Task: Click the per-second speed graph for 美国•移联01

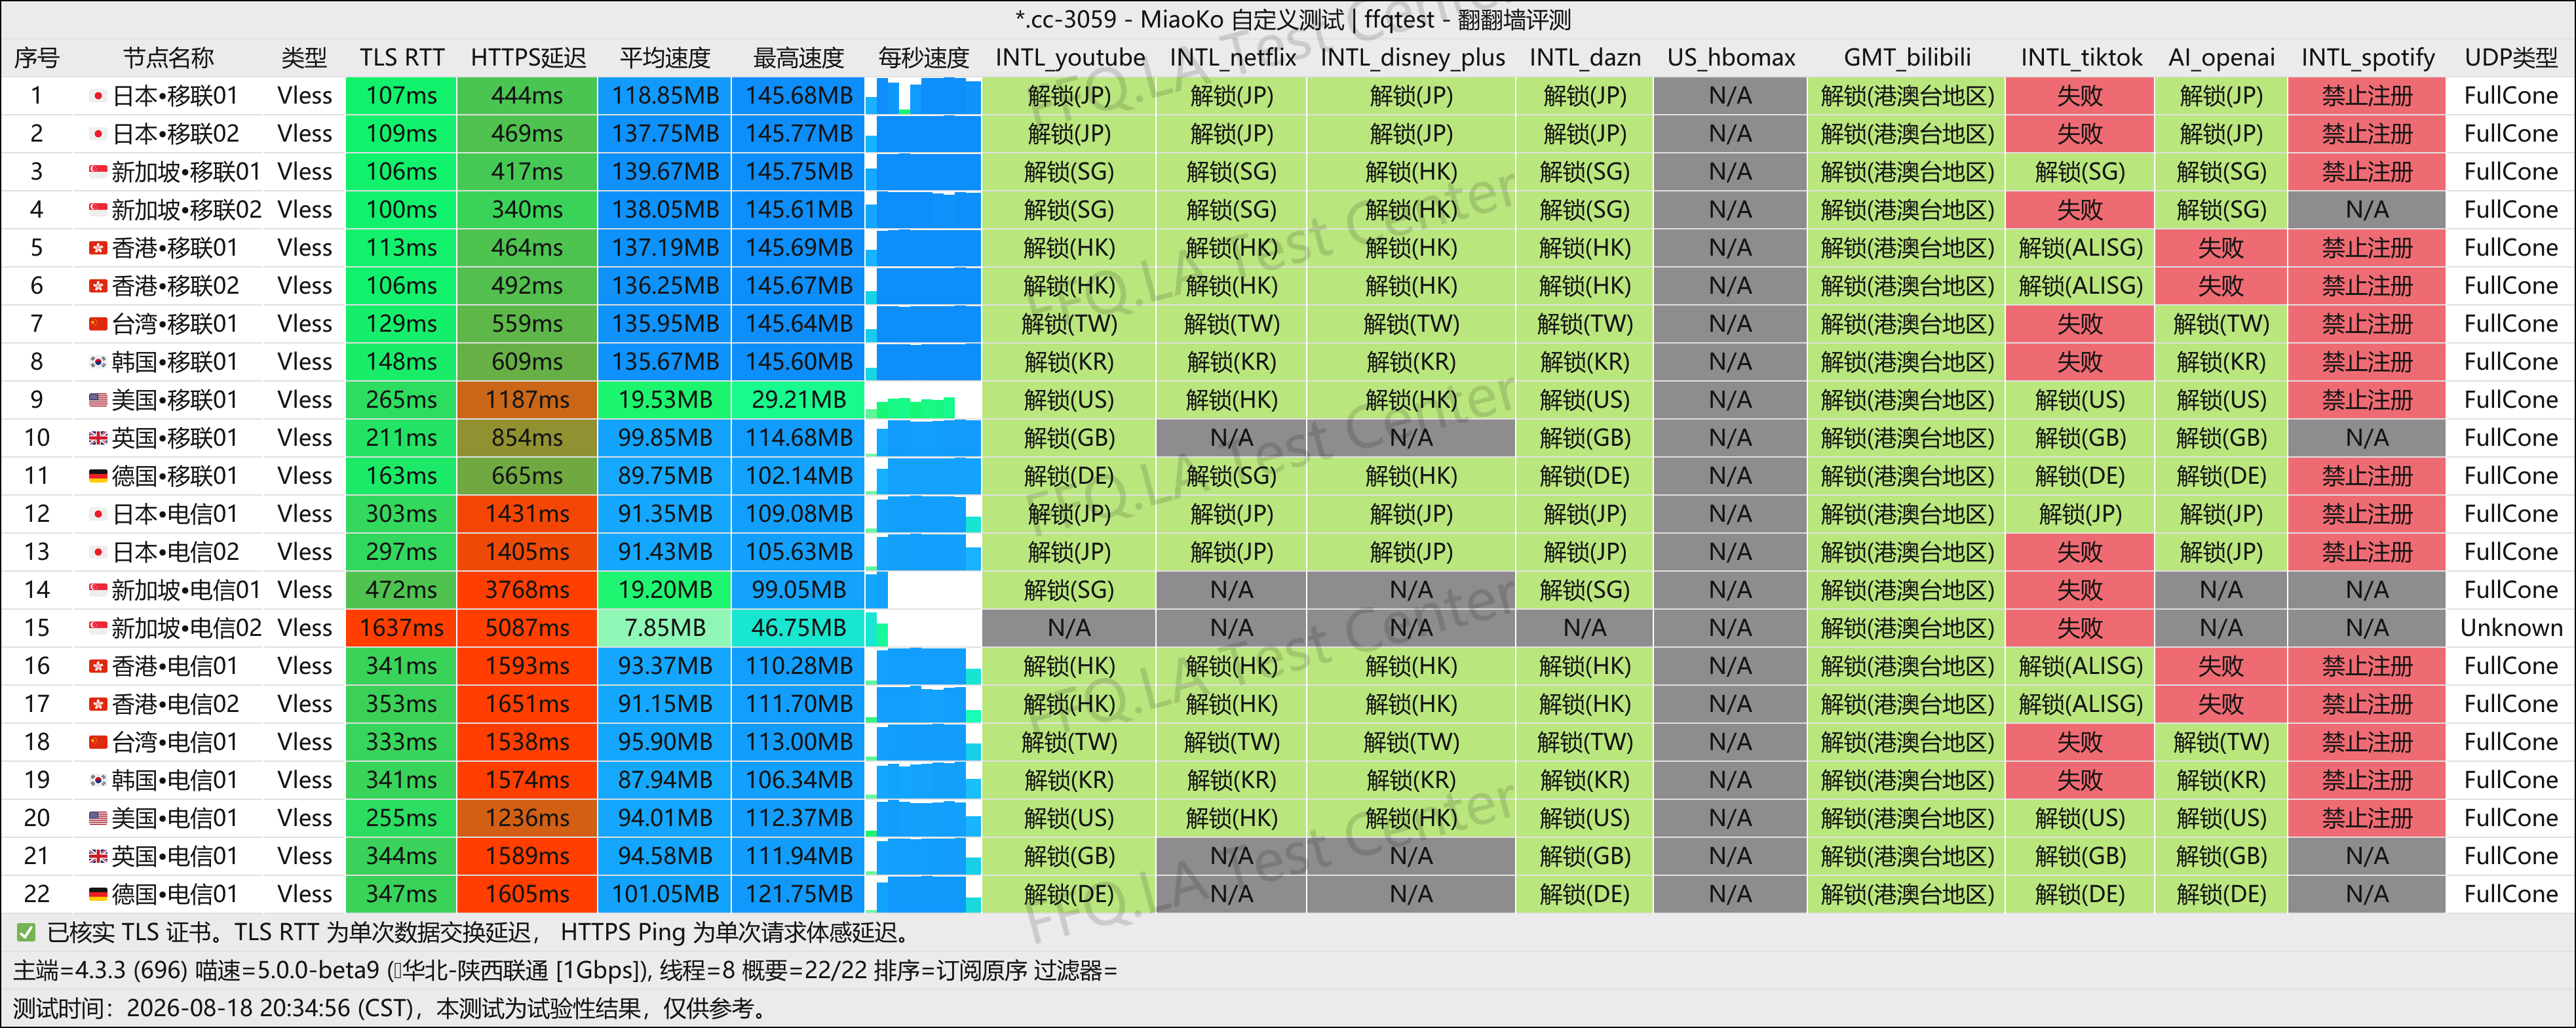Action: coord(924,400)
